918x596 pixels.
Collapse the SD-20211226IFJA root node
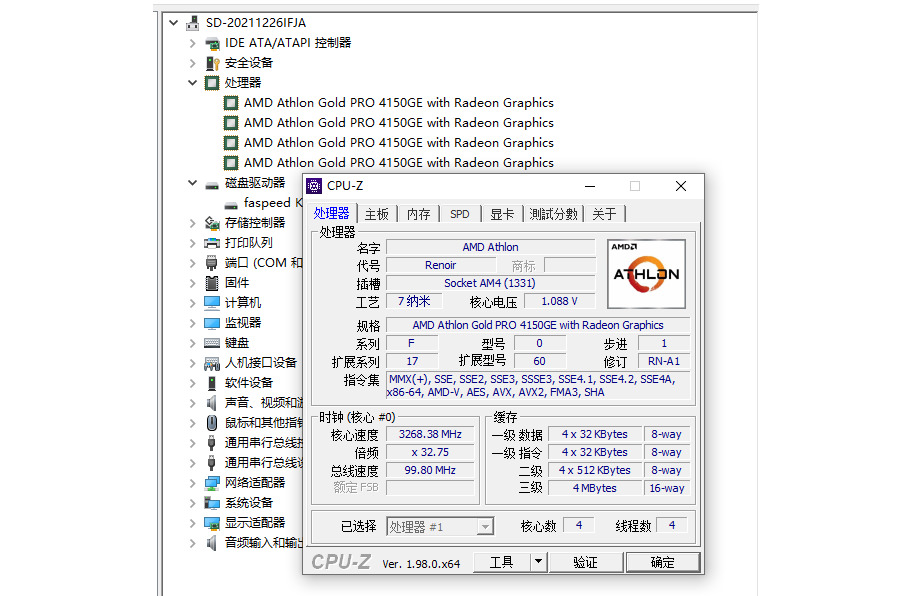pos(173,23)
